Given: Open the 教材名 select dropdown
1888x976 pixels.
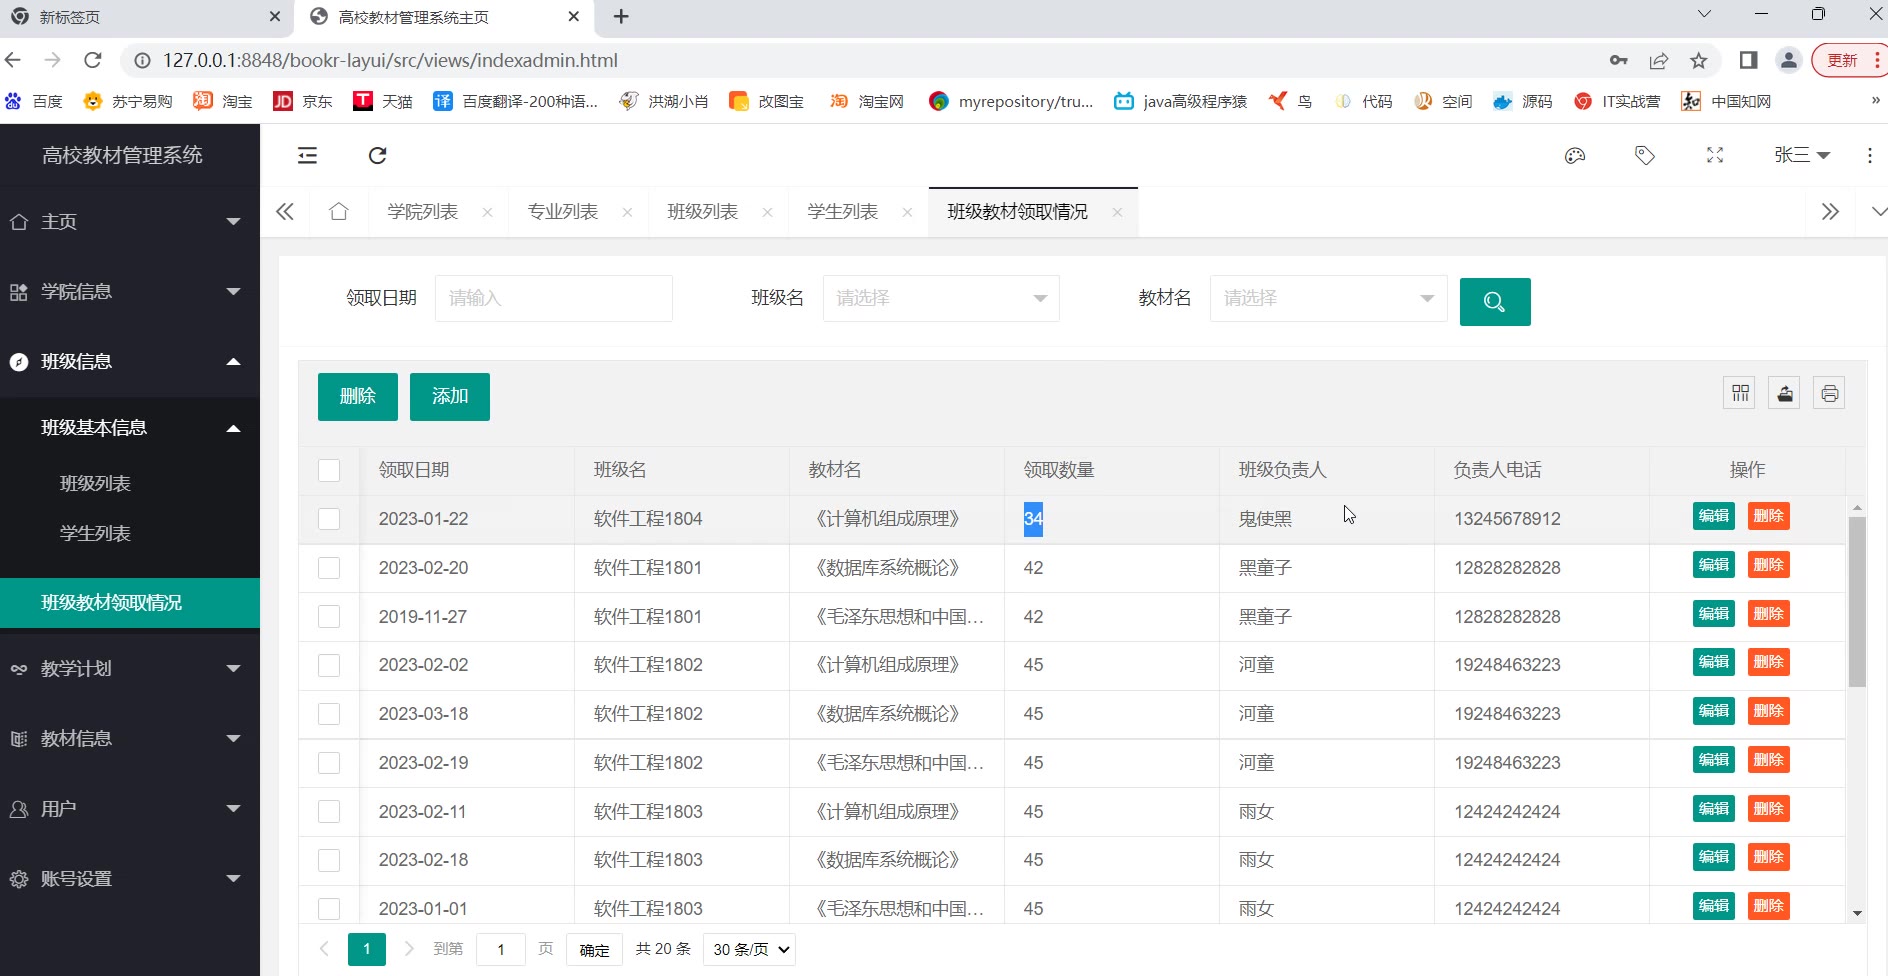Looking at the screenshot, I should pyautogui.click(x=1328, y=298).
